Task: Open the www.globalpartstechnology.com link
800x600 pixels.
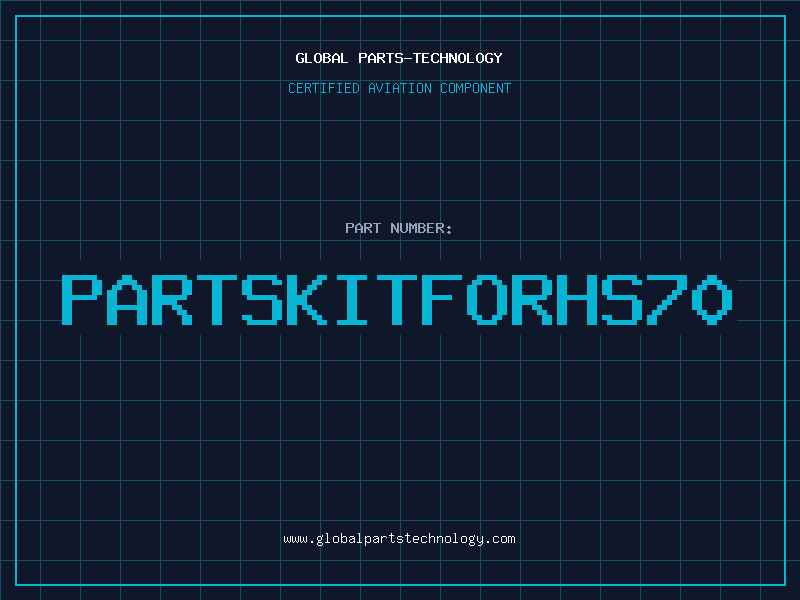Action: (x=399, y=539)
